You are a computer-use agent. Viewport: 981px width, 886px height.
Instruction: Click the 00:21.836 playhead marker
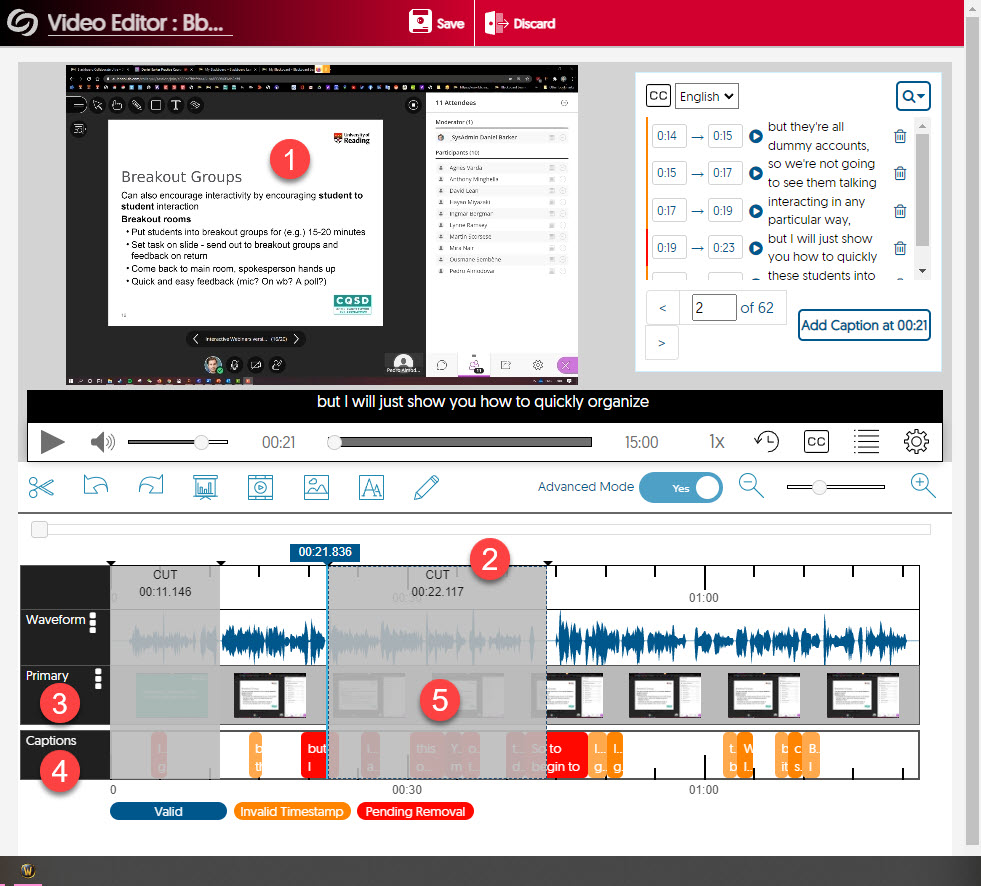pos(325,552)
